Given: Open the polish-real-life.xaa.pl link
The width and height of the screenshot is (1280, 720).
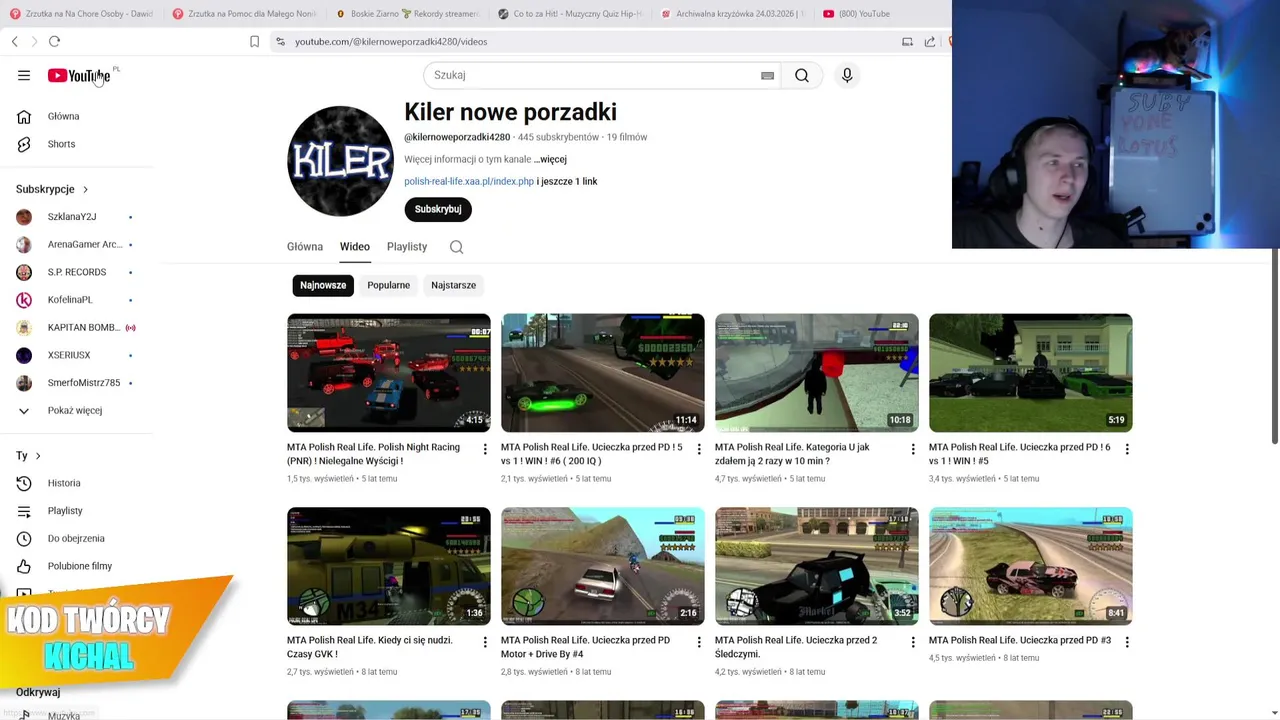Looking at the screenshot, I should [469, 182].
